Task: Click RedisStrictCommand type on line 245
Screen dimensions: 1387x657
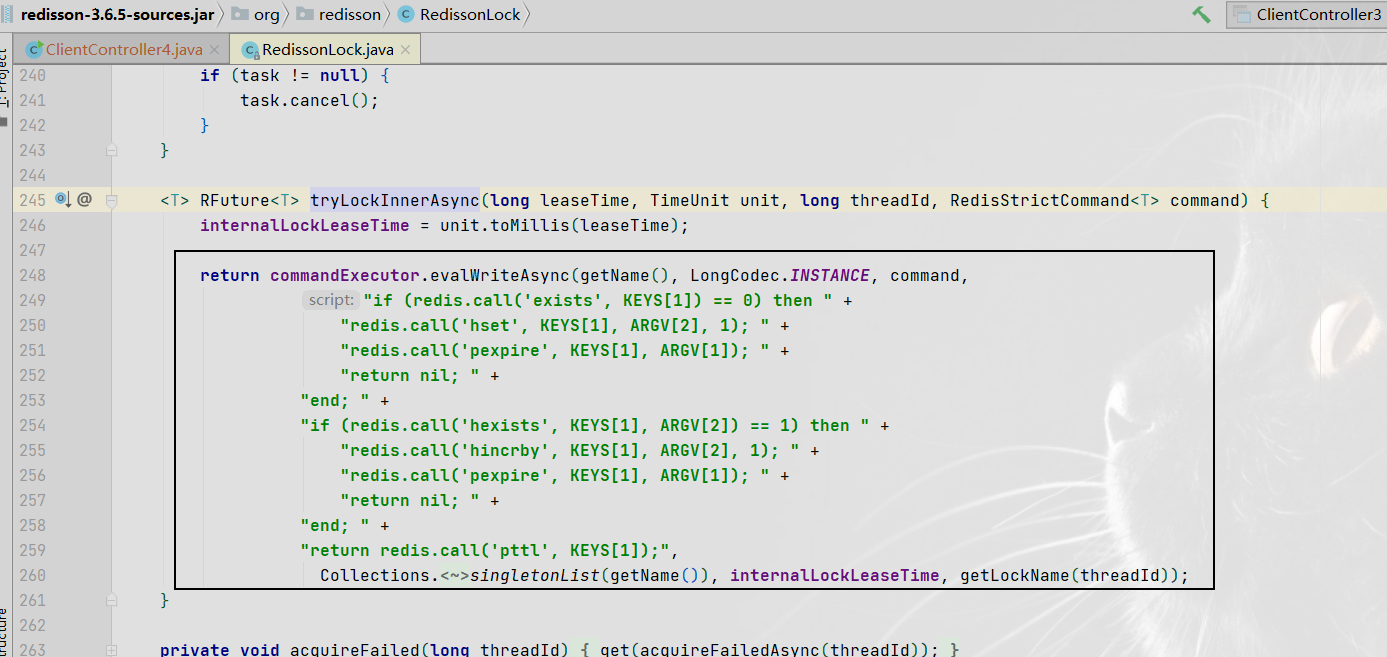Action: pyautogui.click(x=1040, y=200)
